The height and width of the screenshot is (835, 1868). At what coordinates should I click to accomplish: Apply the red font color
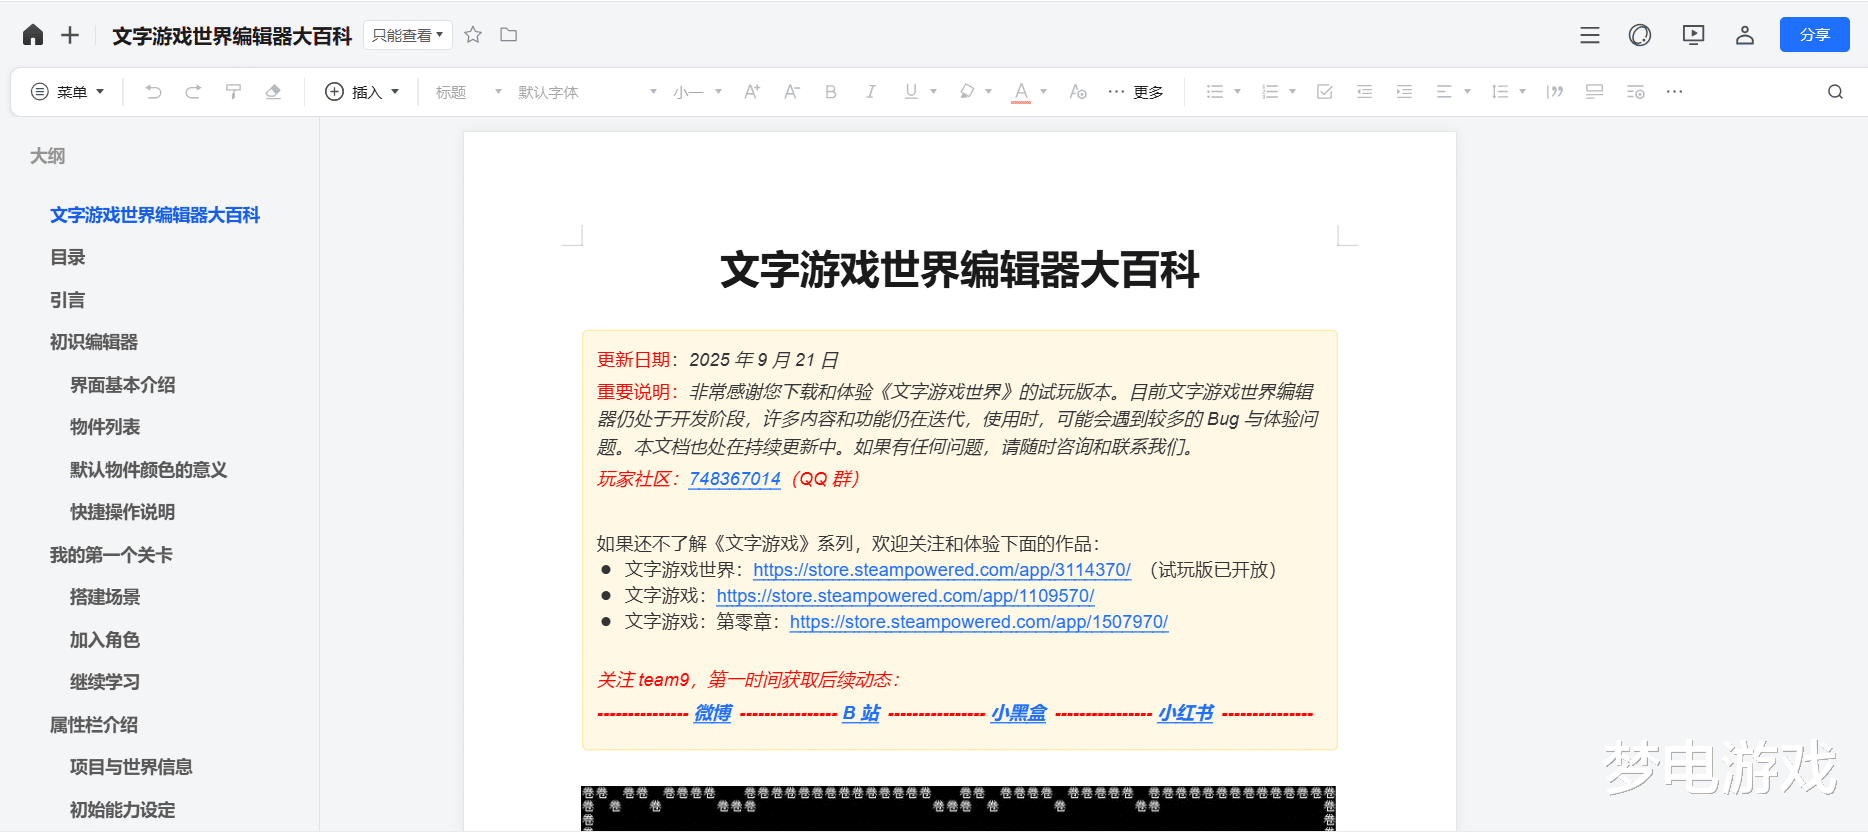tap(1021, 92)
